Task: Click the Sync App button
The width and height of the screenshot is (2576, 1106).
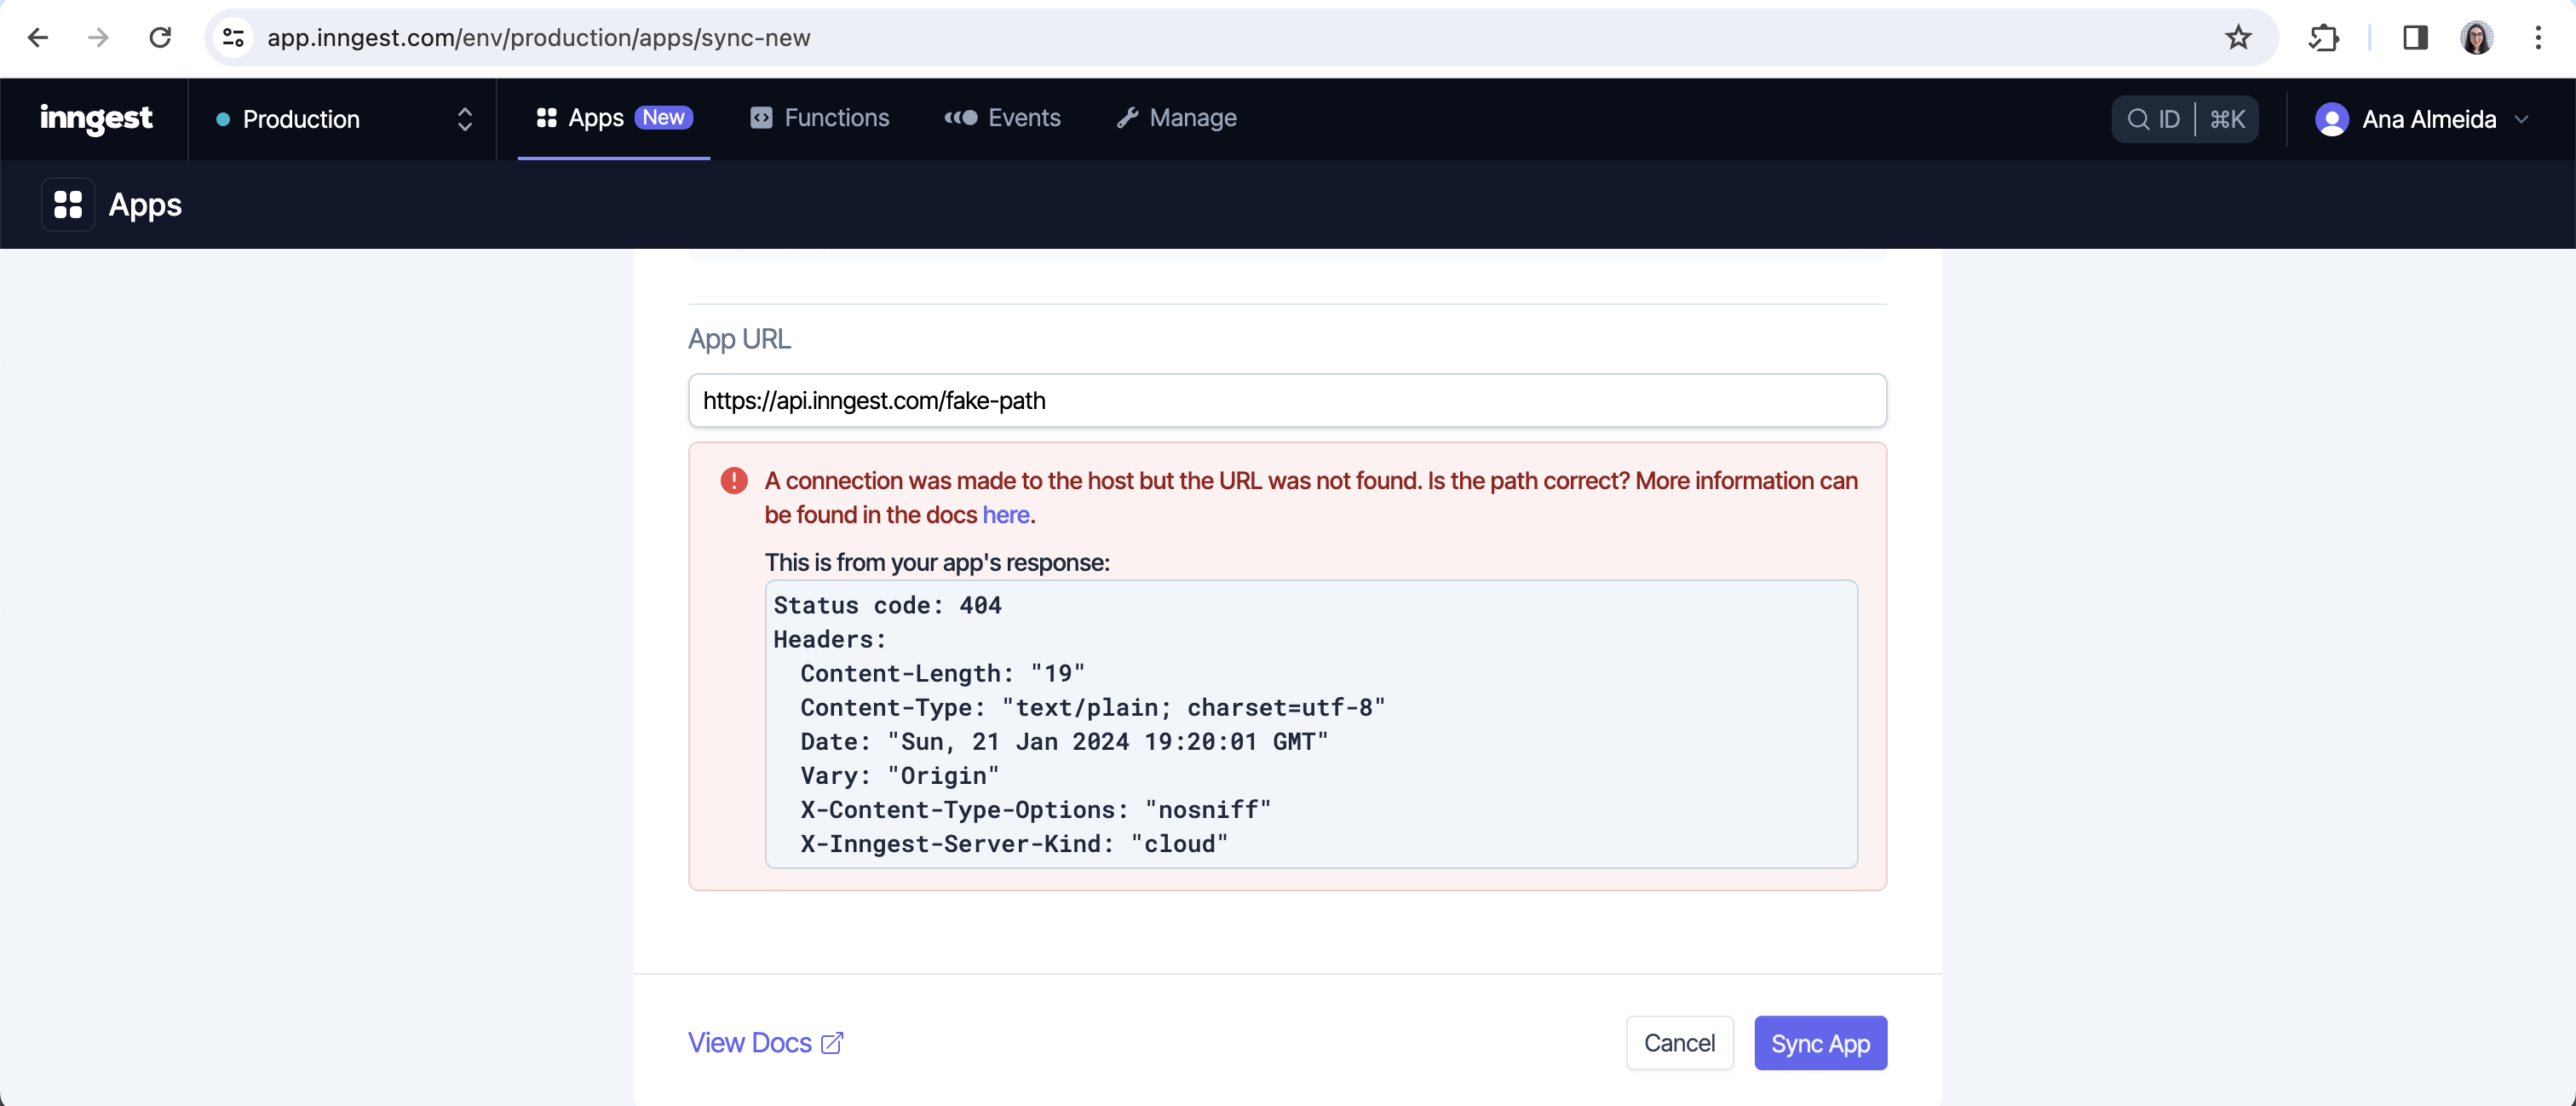Action: (x=1820, y=1042)
